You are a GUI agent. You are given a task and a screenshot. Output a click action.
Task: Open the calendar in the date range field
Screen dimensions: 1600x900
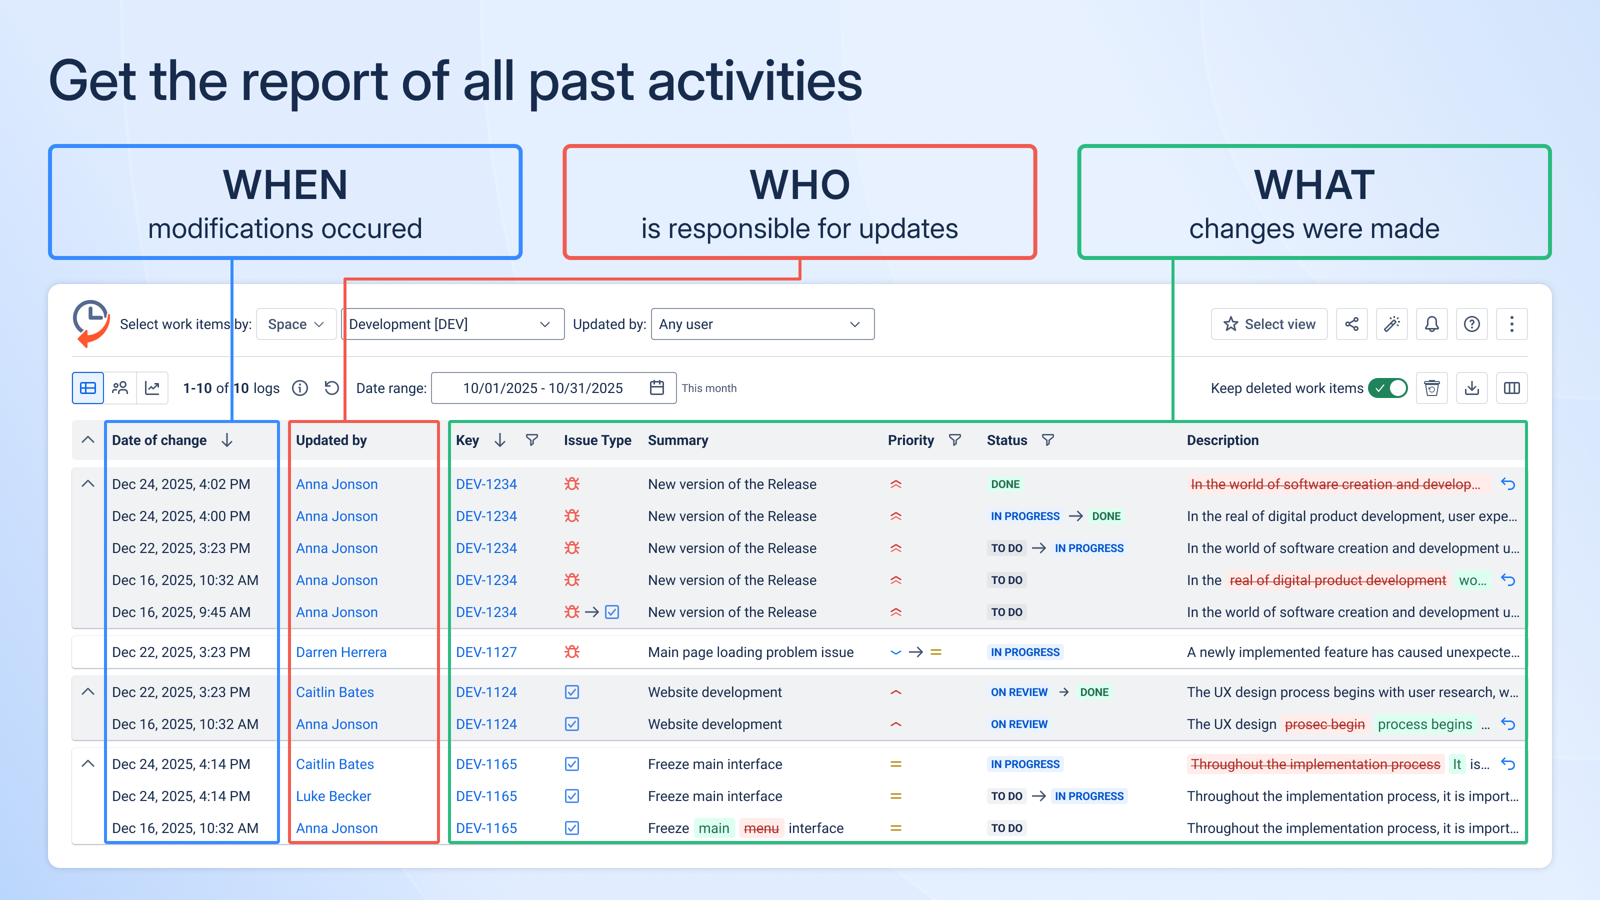coord(657,388)
